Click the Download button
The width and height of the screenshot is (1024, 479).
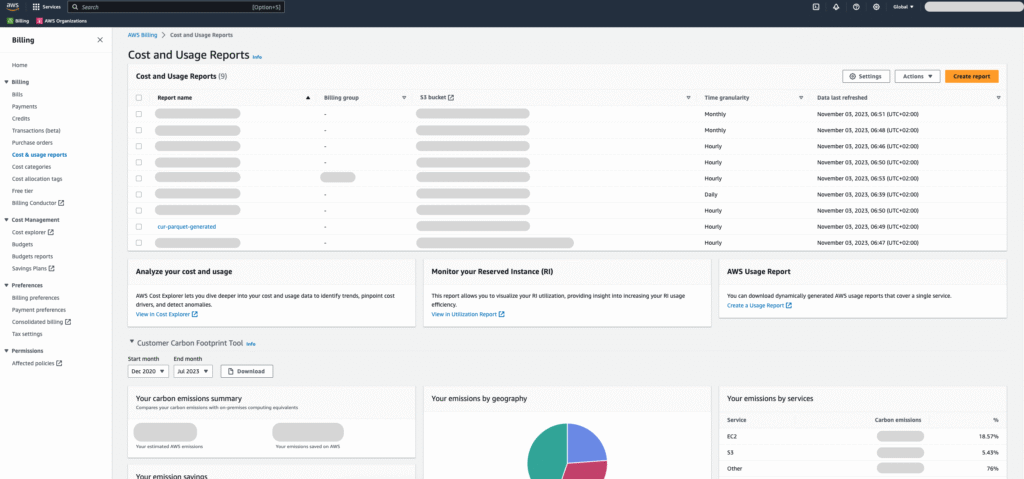pos(247,371)
